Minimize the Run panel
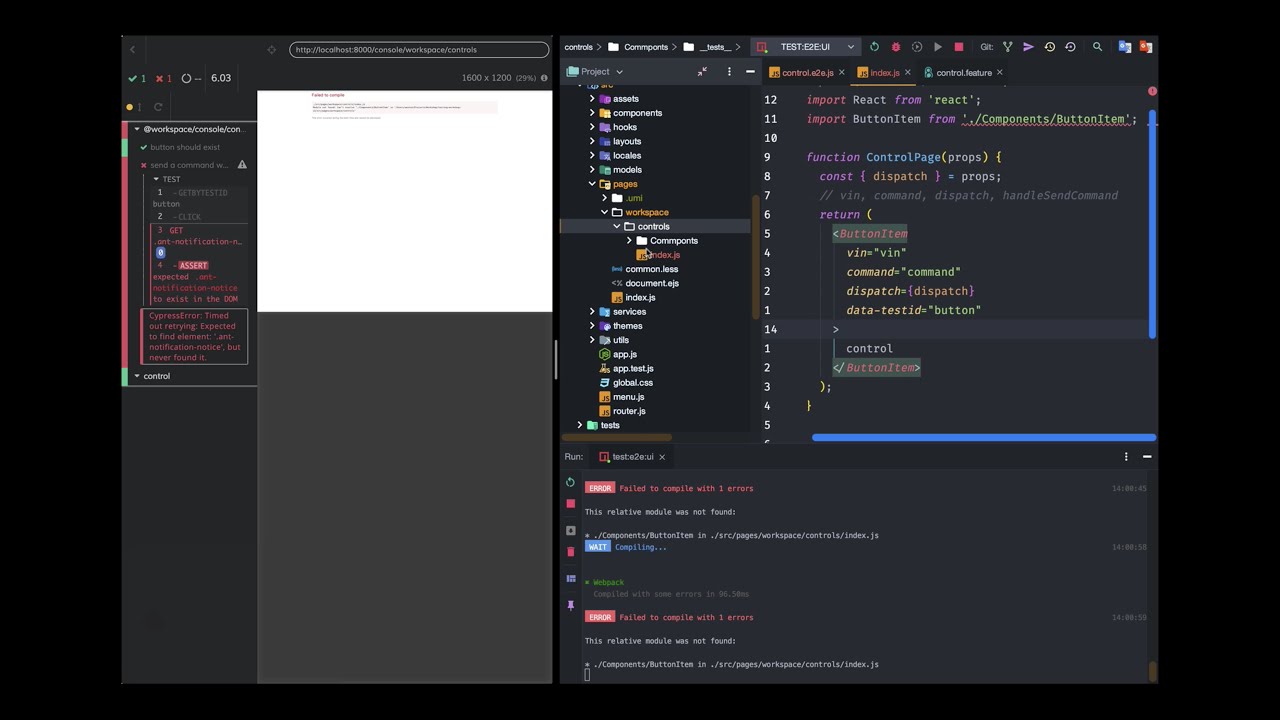This screenshot has width=1280, height=720. tap(1147, 457)
